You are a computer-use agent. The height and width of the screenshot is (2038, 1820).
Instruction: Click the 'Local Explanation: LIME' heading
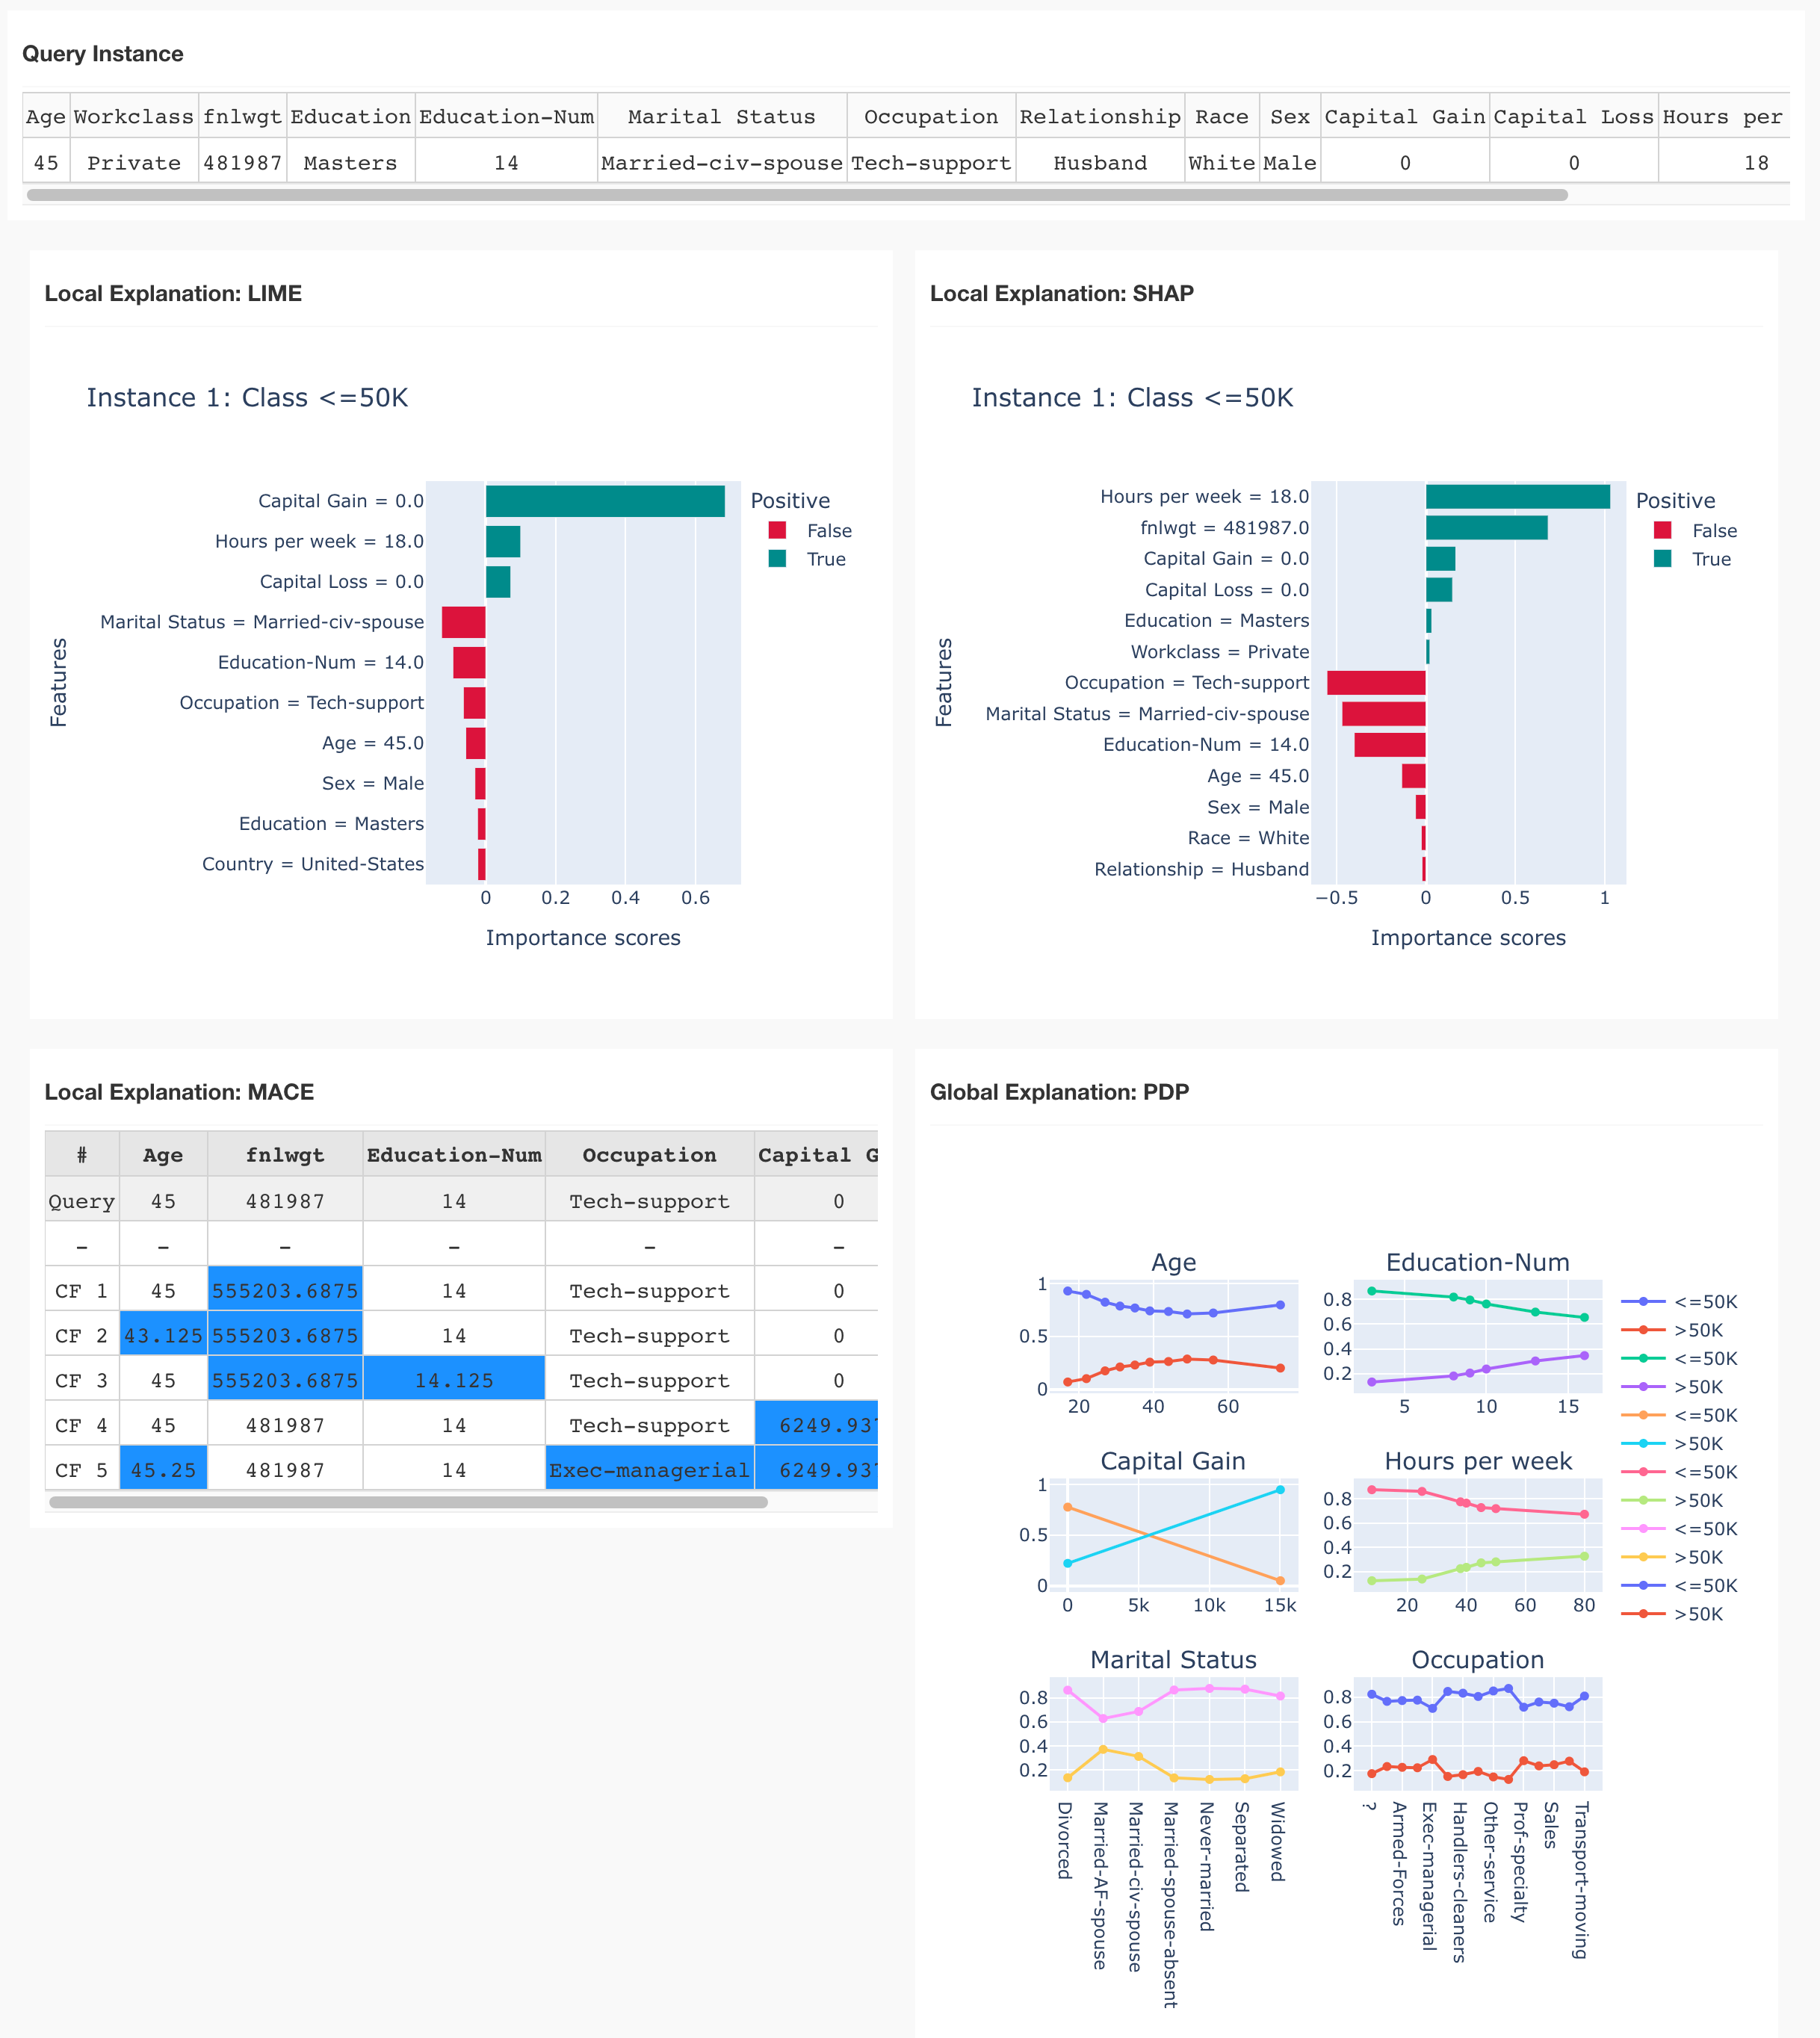[173, 293]
